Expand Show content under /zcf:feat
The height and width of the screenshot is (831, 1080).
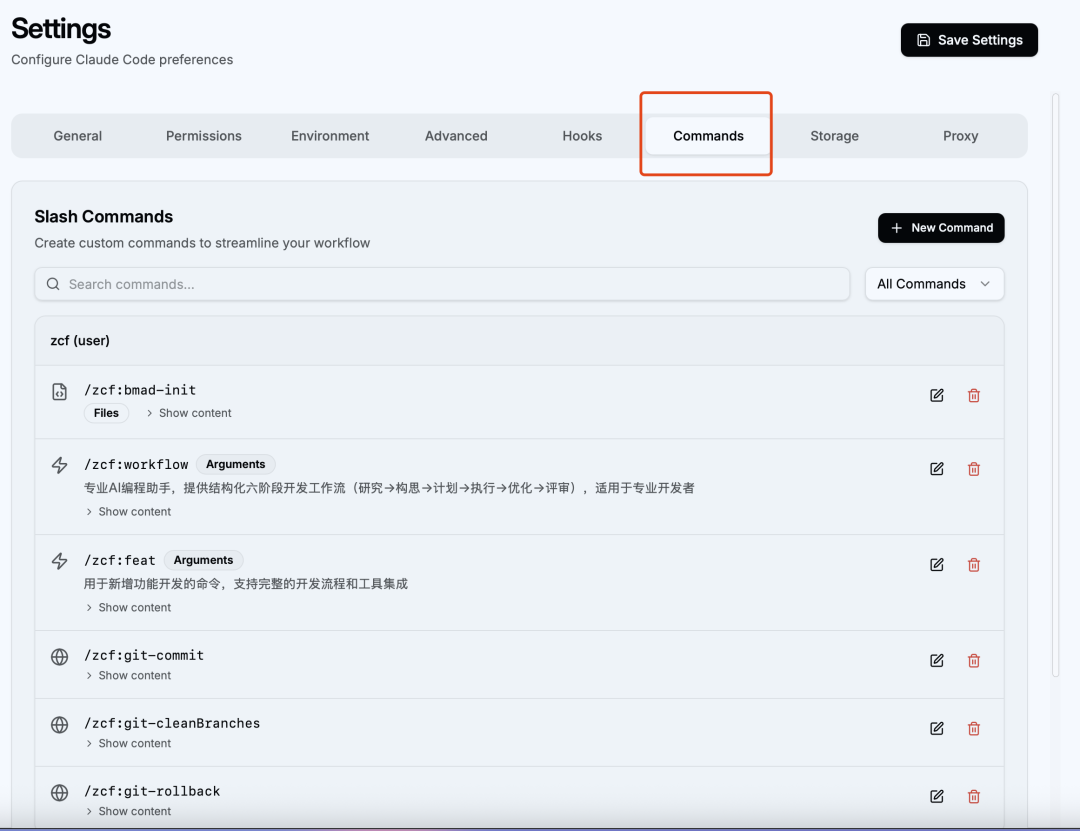pyautogui.click(x=128, y=607)
